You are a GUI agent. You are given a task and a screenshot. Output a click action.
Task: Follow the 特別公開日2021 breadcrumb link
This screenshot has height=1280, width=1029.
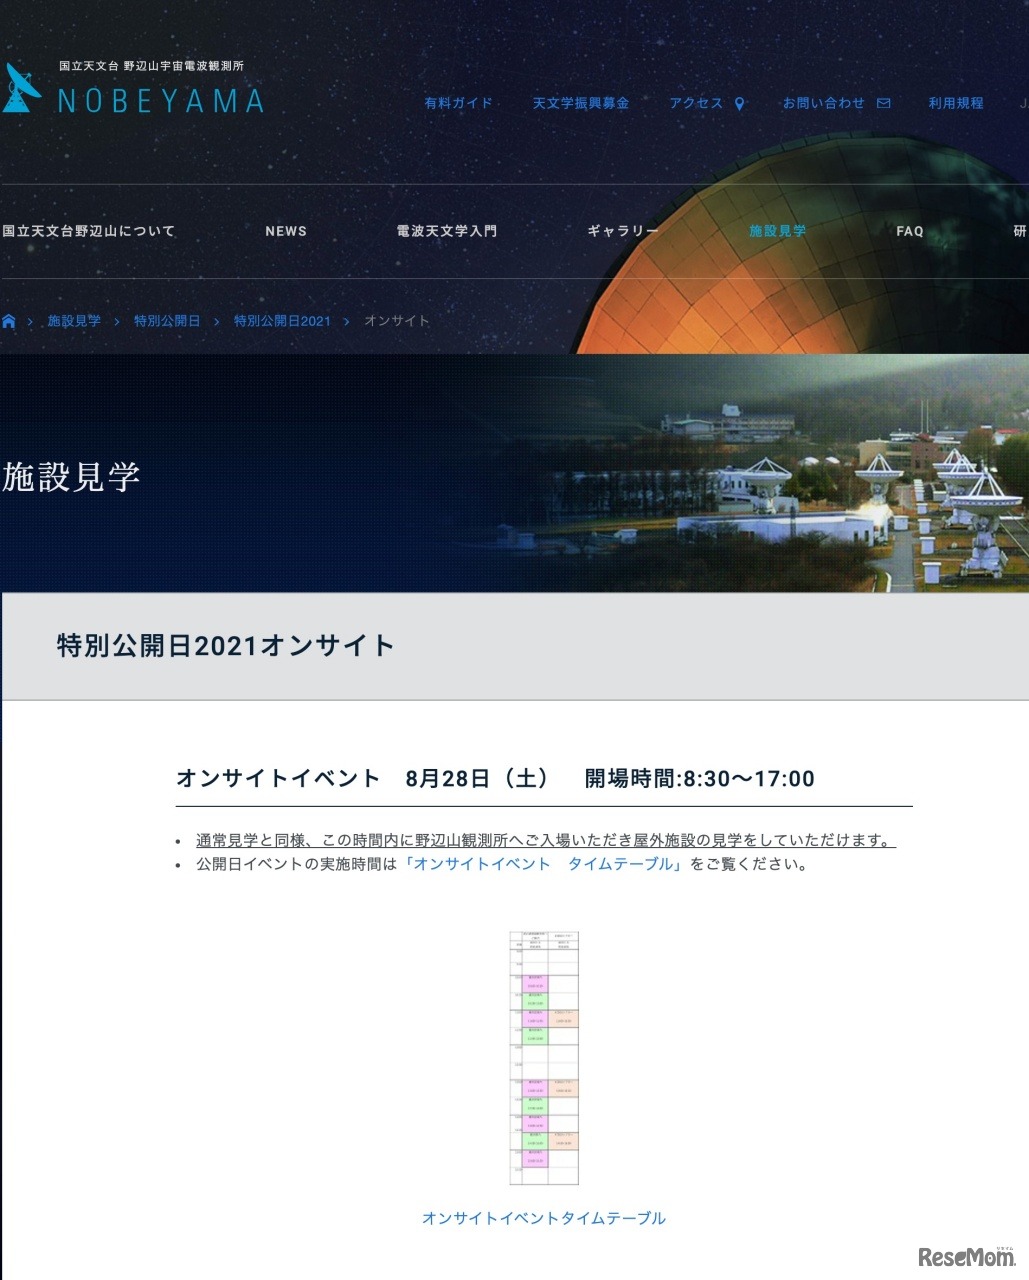(x=281, y=321)
